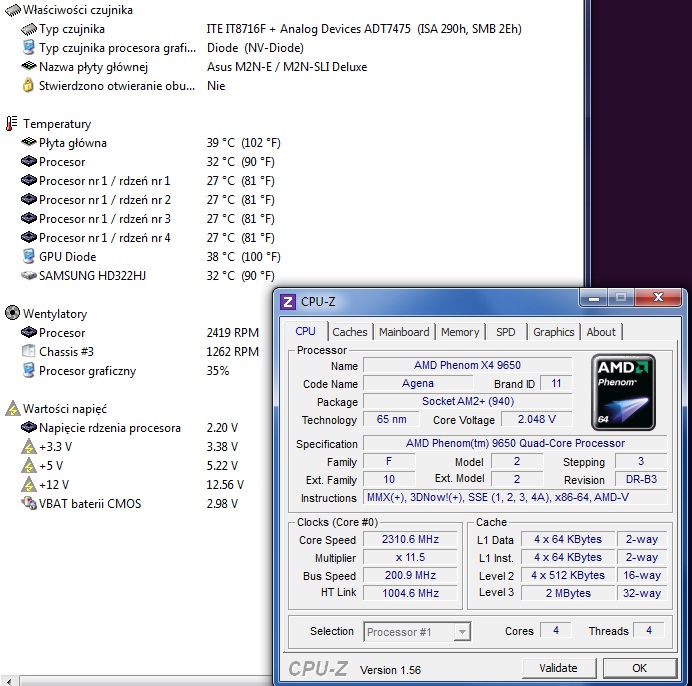Click the OK button in CPU-Z

click(639, 668)
